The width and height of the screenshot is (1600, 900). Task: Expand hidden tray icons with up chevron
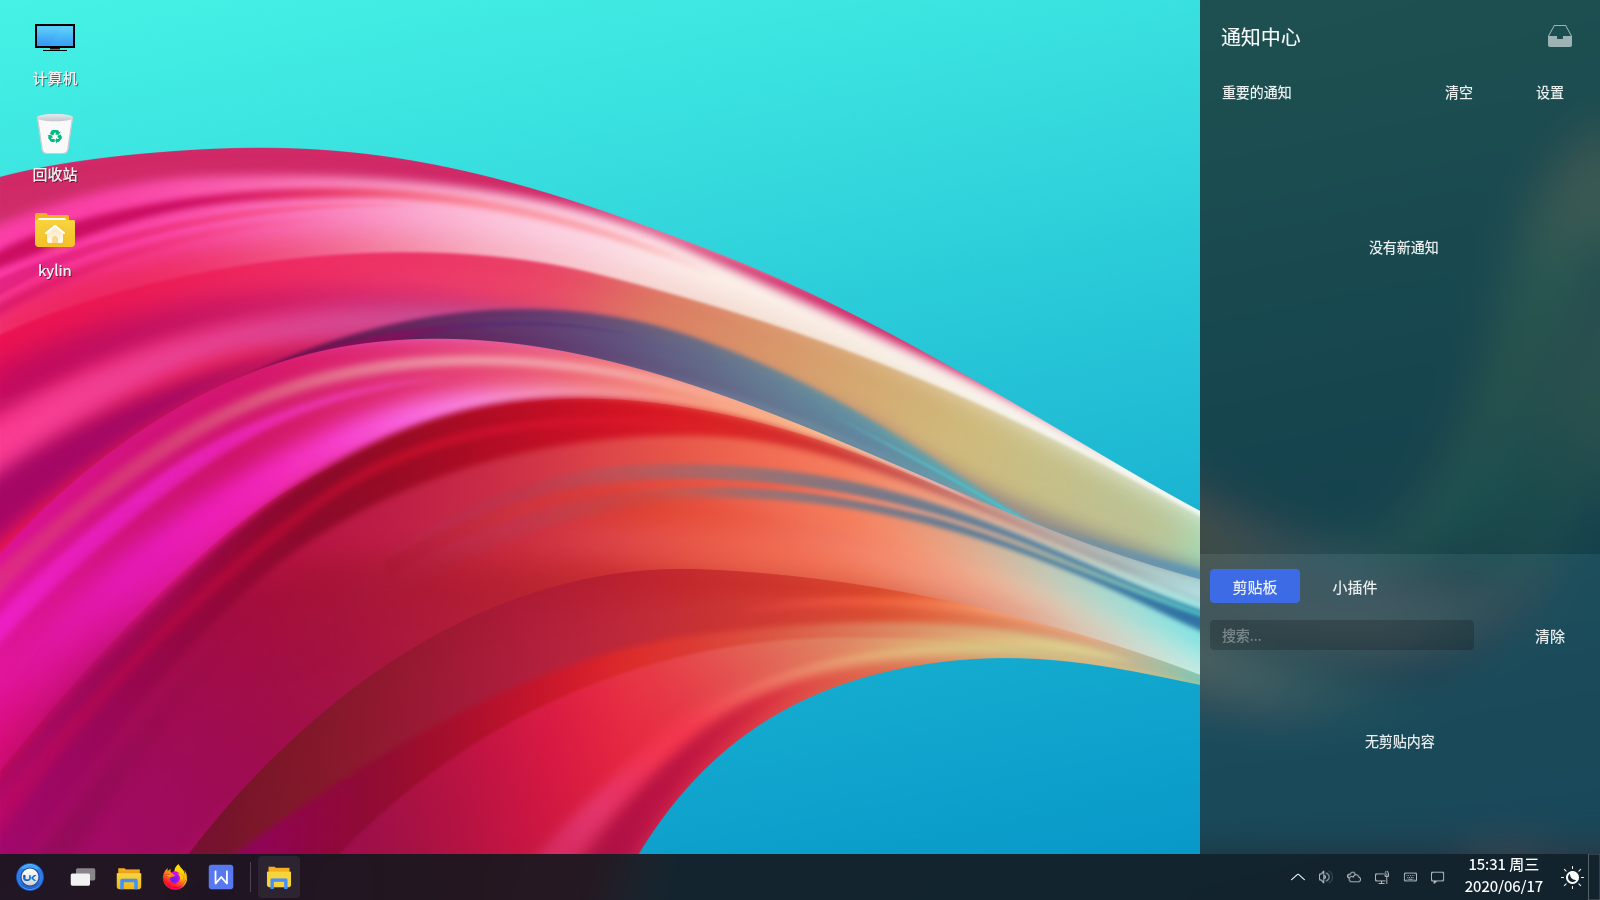pos(1298,877)
